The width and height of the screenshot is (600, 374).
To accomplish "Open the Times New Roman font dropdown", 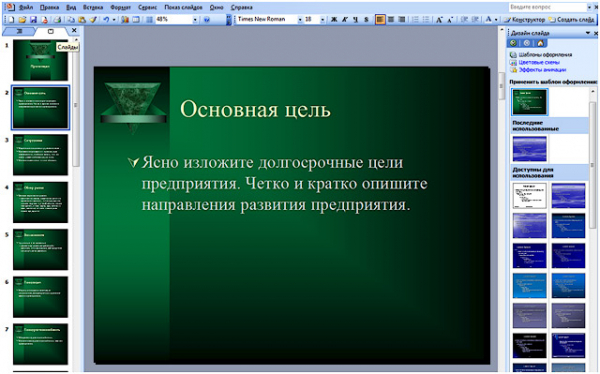I will [x=300, y=20].
